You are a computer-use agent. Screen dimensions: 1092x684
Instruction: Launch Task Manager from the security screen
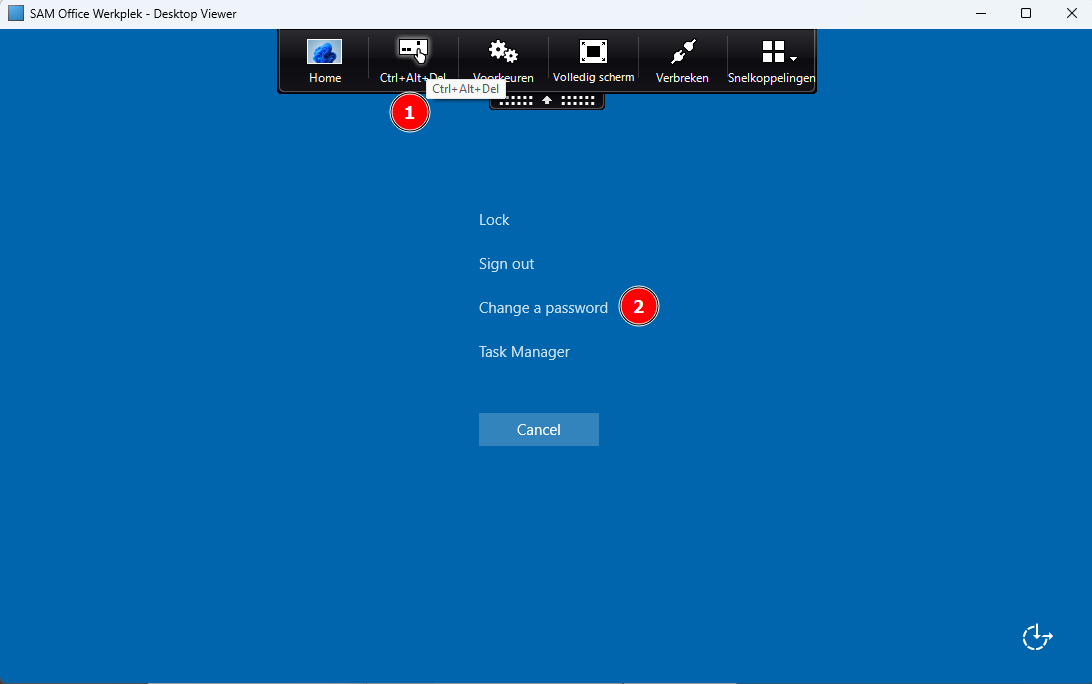[524, 352]
